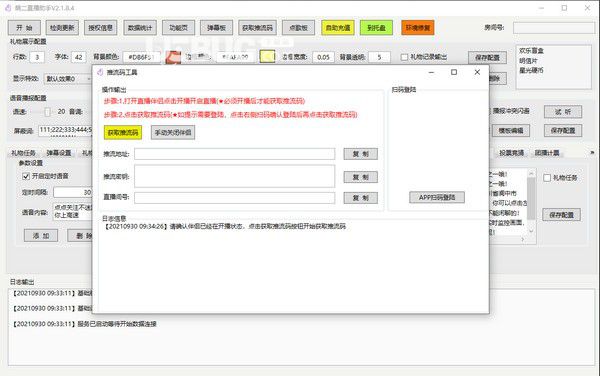The width and height of the screenshot is (600, 376).
Task: Switch to the 礼物任务 tab
Action: click(x=23, y=153)
